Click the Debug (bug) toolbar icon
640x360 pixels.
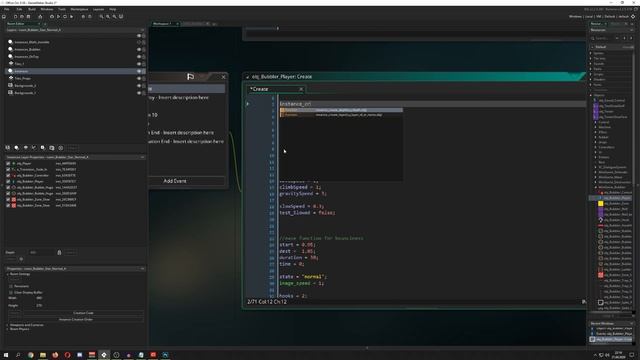[52, 17]
